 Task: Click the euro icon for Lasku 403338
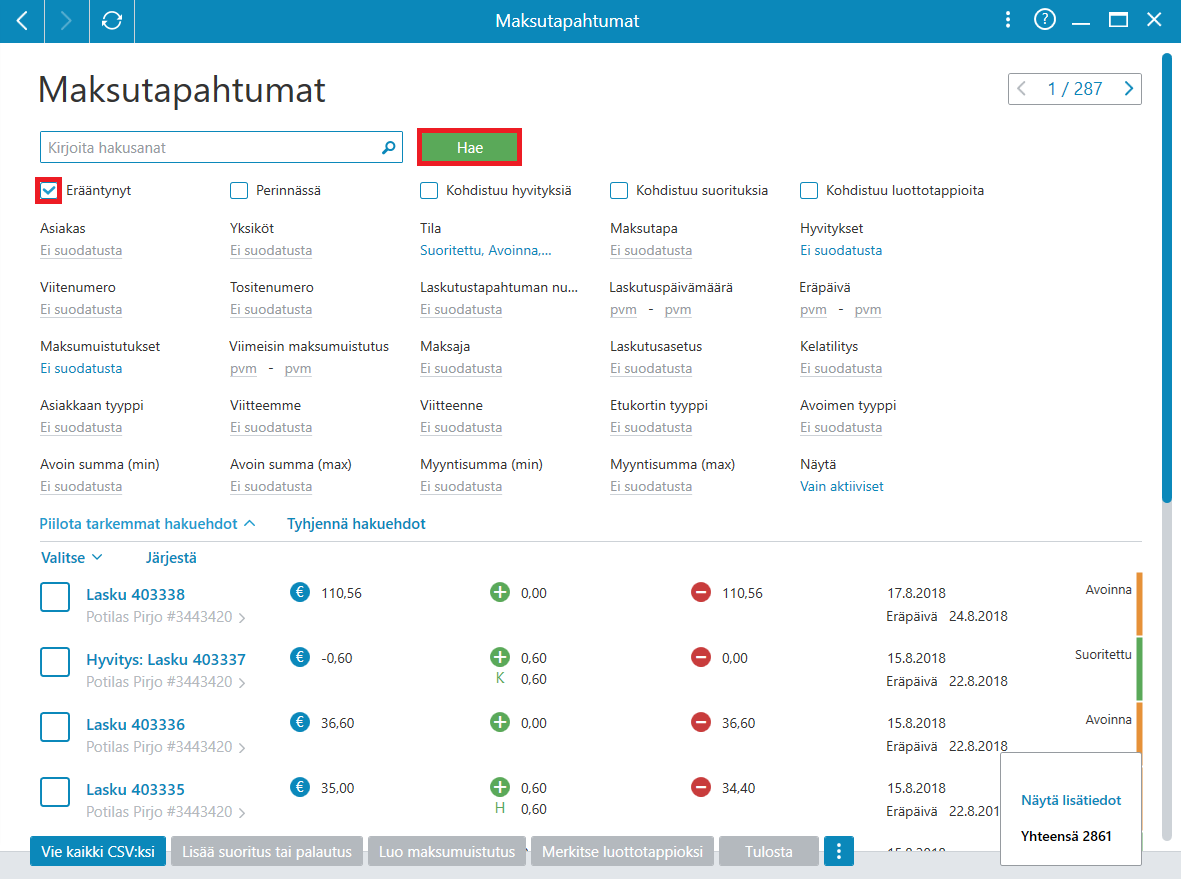point(300,593)
